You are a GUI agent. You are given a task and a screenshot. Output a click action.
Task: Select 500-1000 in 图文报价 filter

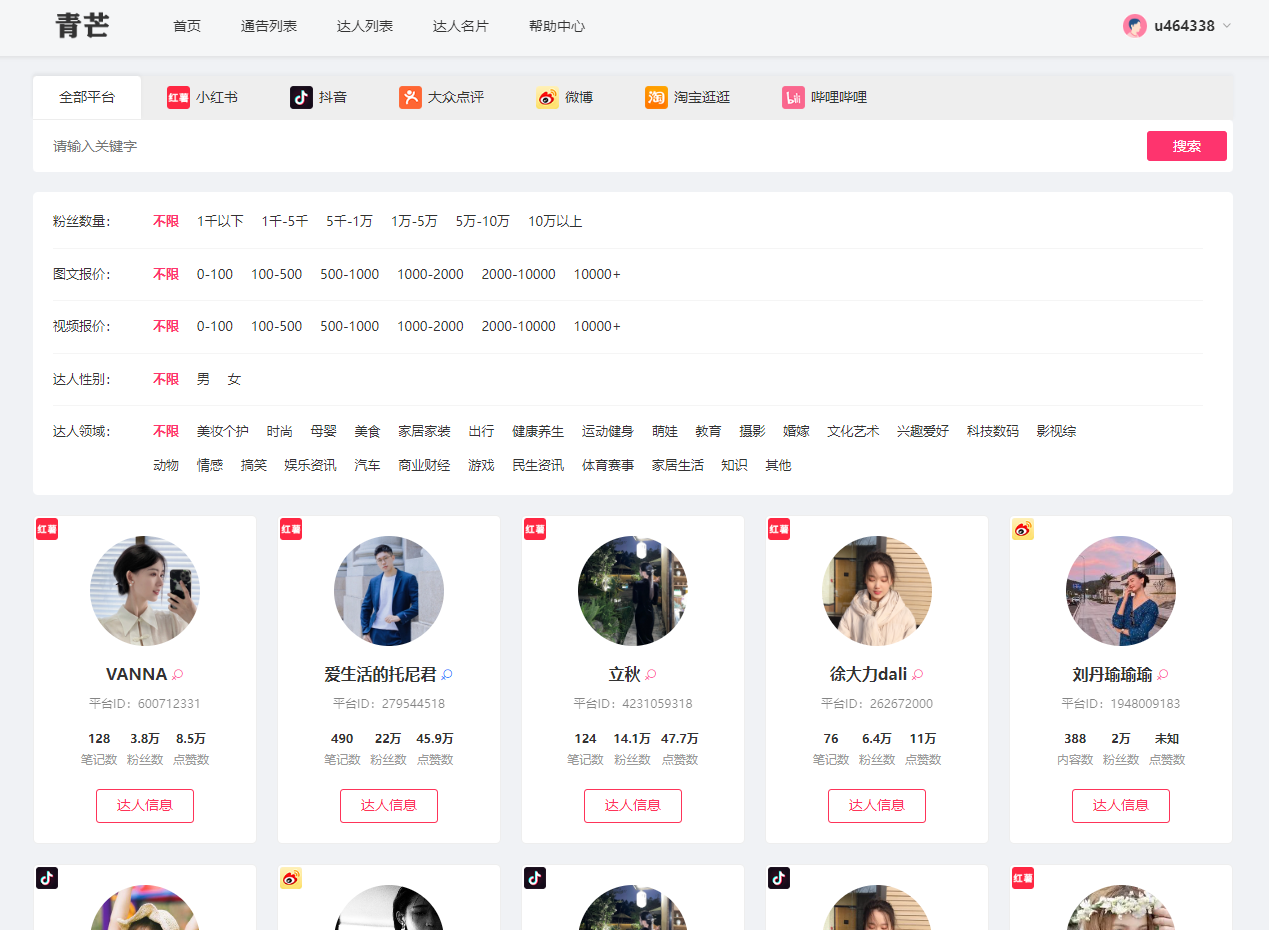tap(349, 274)
